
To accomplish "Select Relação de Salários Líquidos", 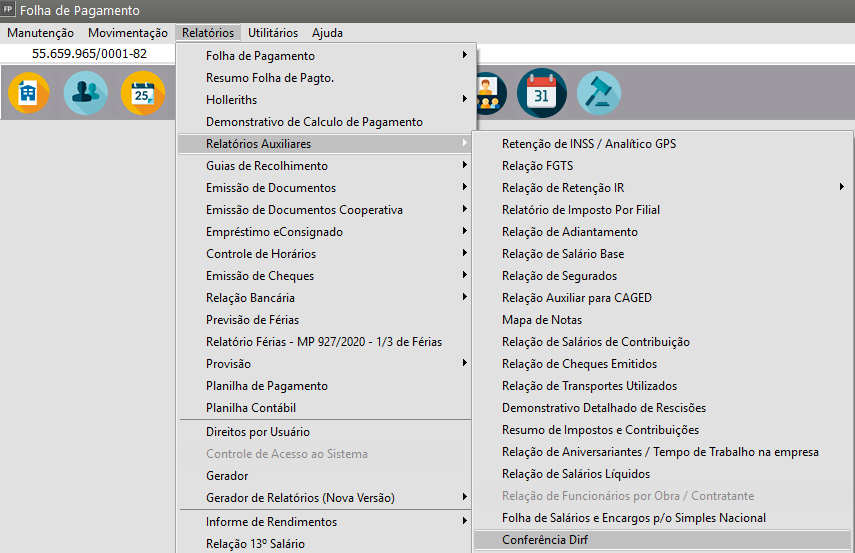I will point(575,474).
